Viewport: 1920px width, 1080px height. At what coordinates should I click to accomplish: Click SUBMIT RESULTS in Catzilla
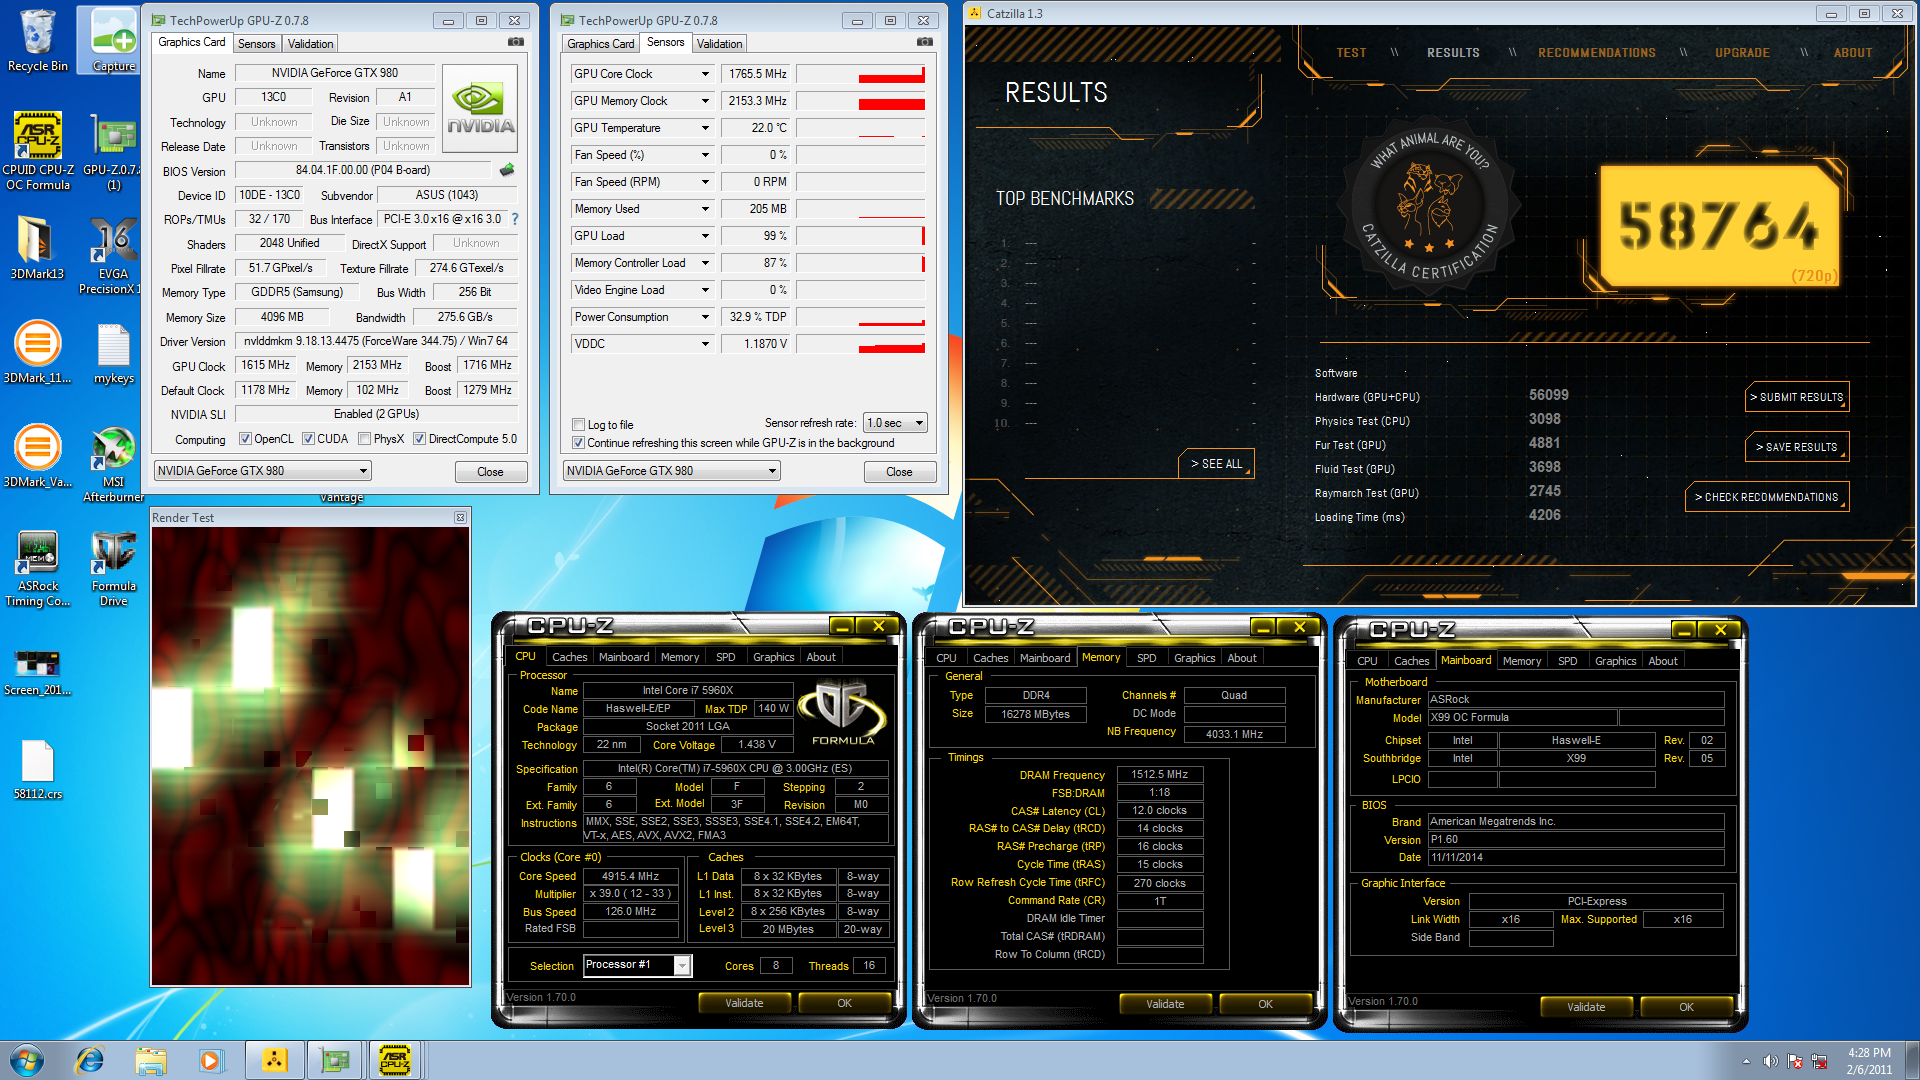1798,397
